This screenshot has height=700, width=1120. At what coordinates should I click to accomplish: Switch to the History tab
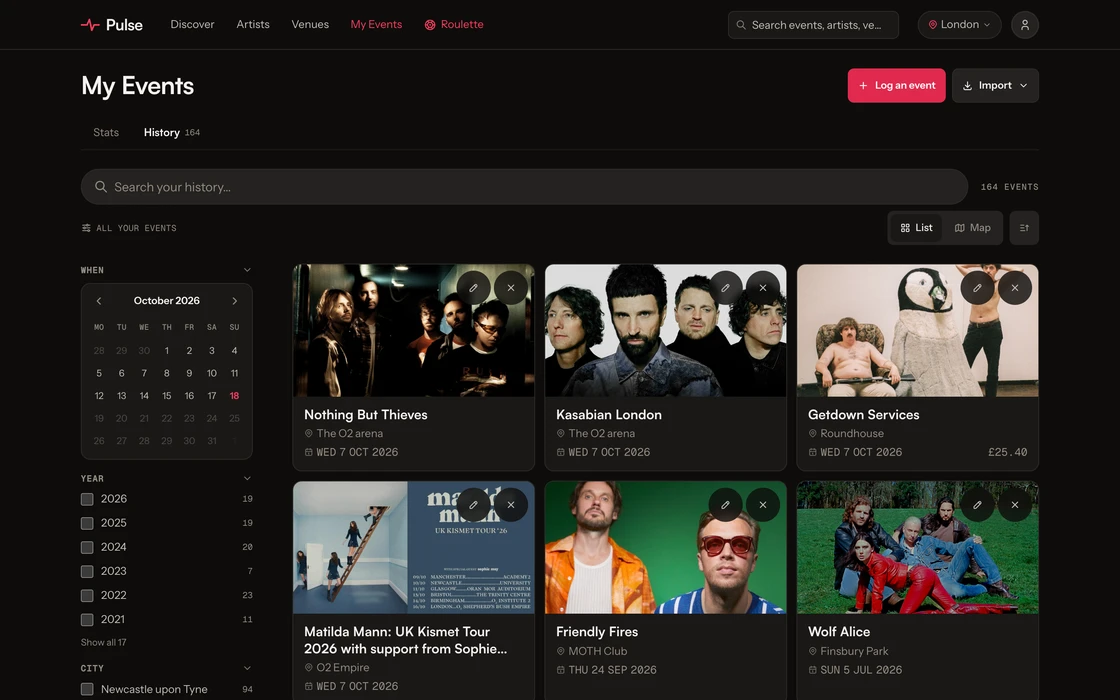pos(171,132)
